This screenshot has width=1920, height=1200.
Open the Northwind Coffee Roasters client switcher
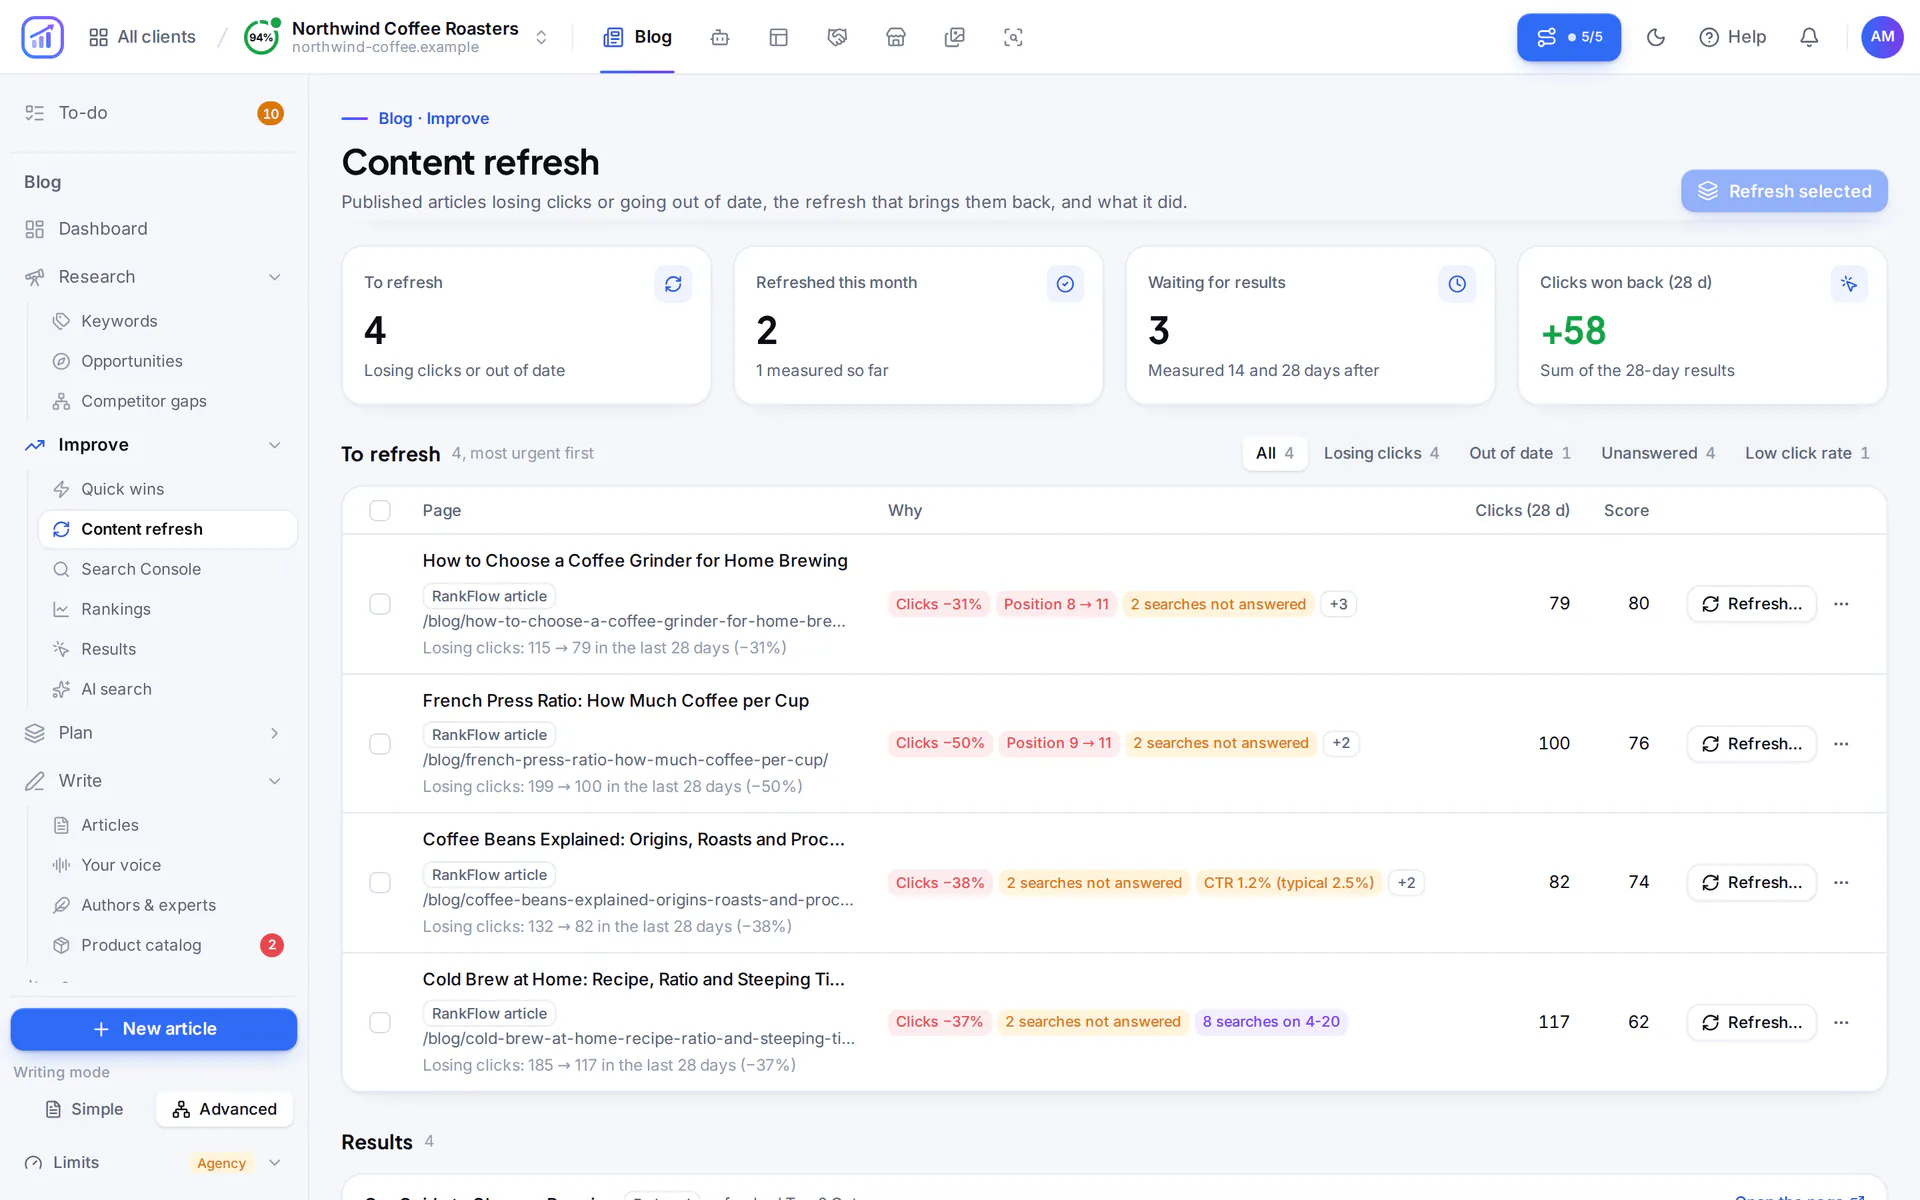397,37
